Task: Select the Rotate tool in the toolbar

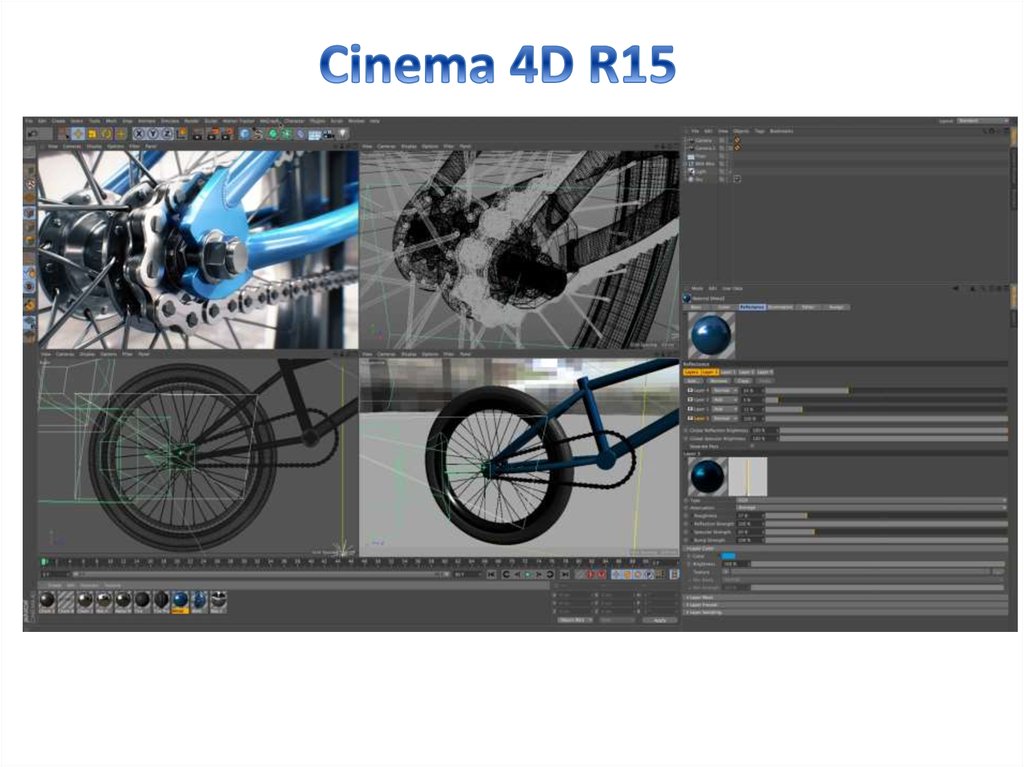Action: coord(106,134)
